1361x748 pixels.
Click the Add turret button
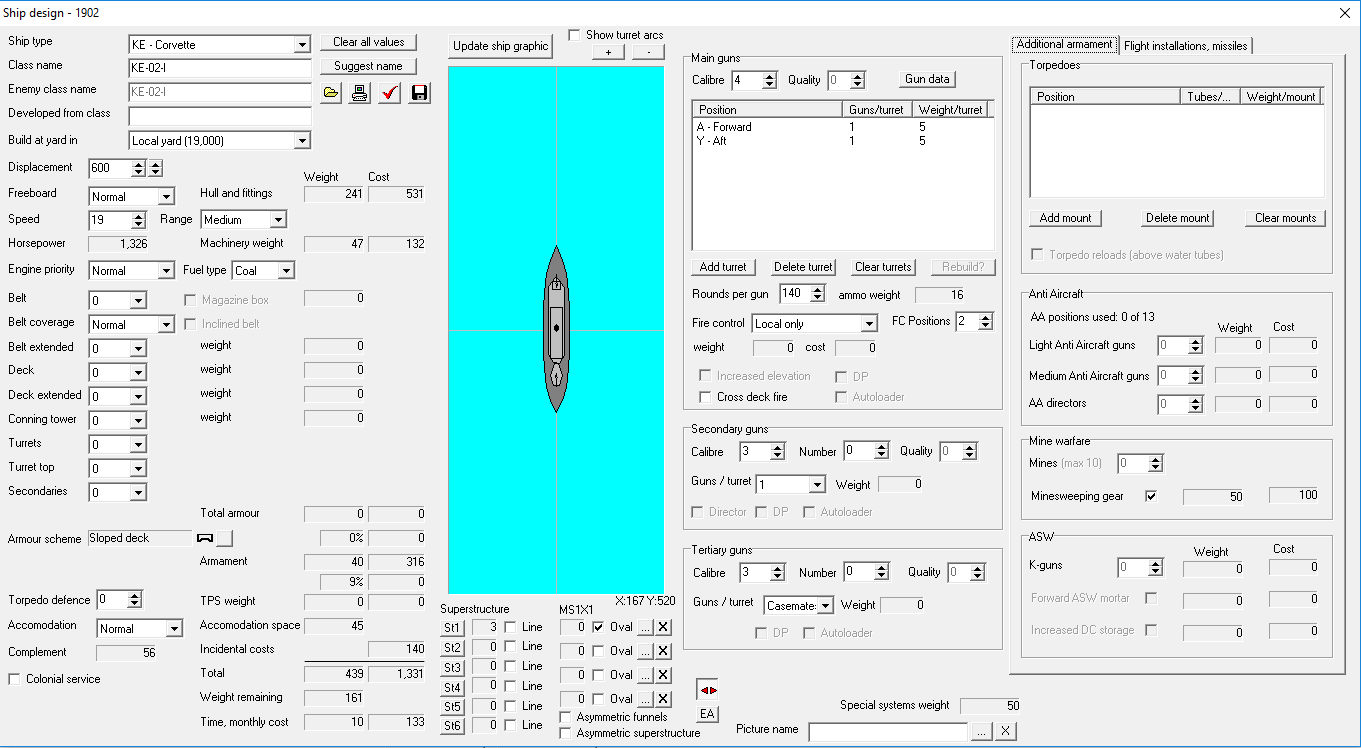(x=723, y=267)
